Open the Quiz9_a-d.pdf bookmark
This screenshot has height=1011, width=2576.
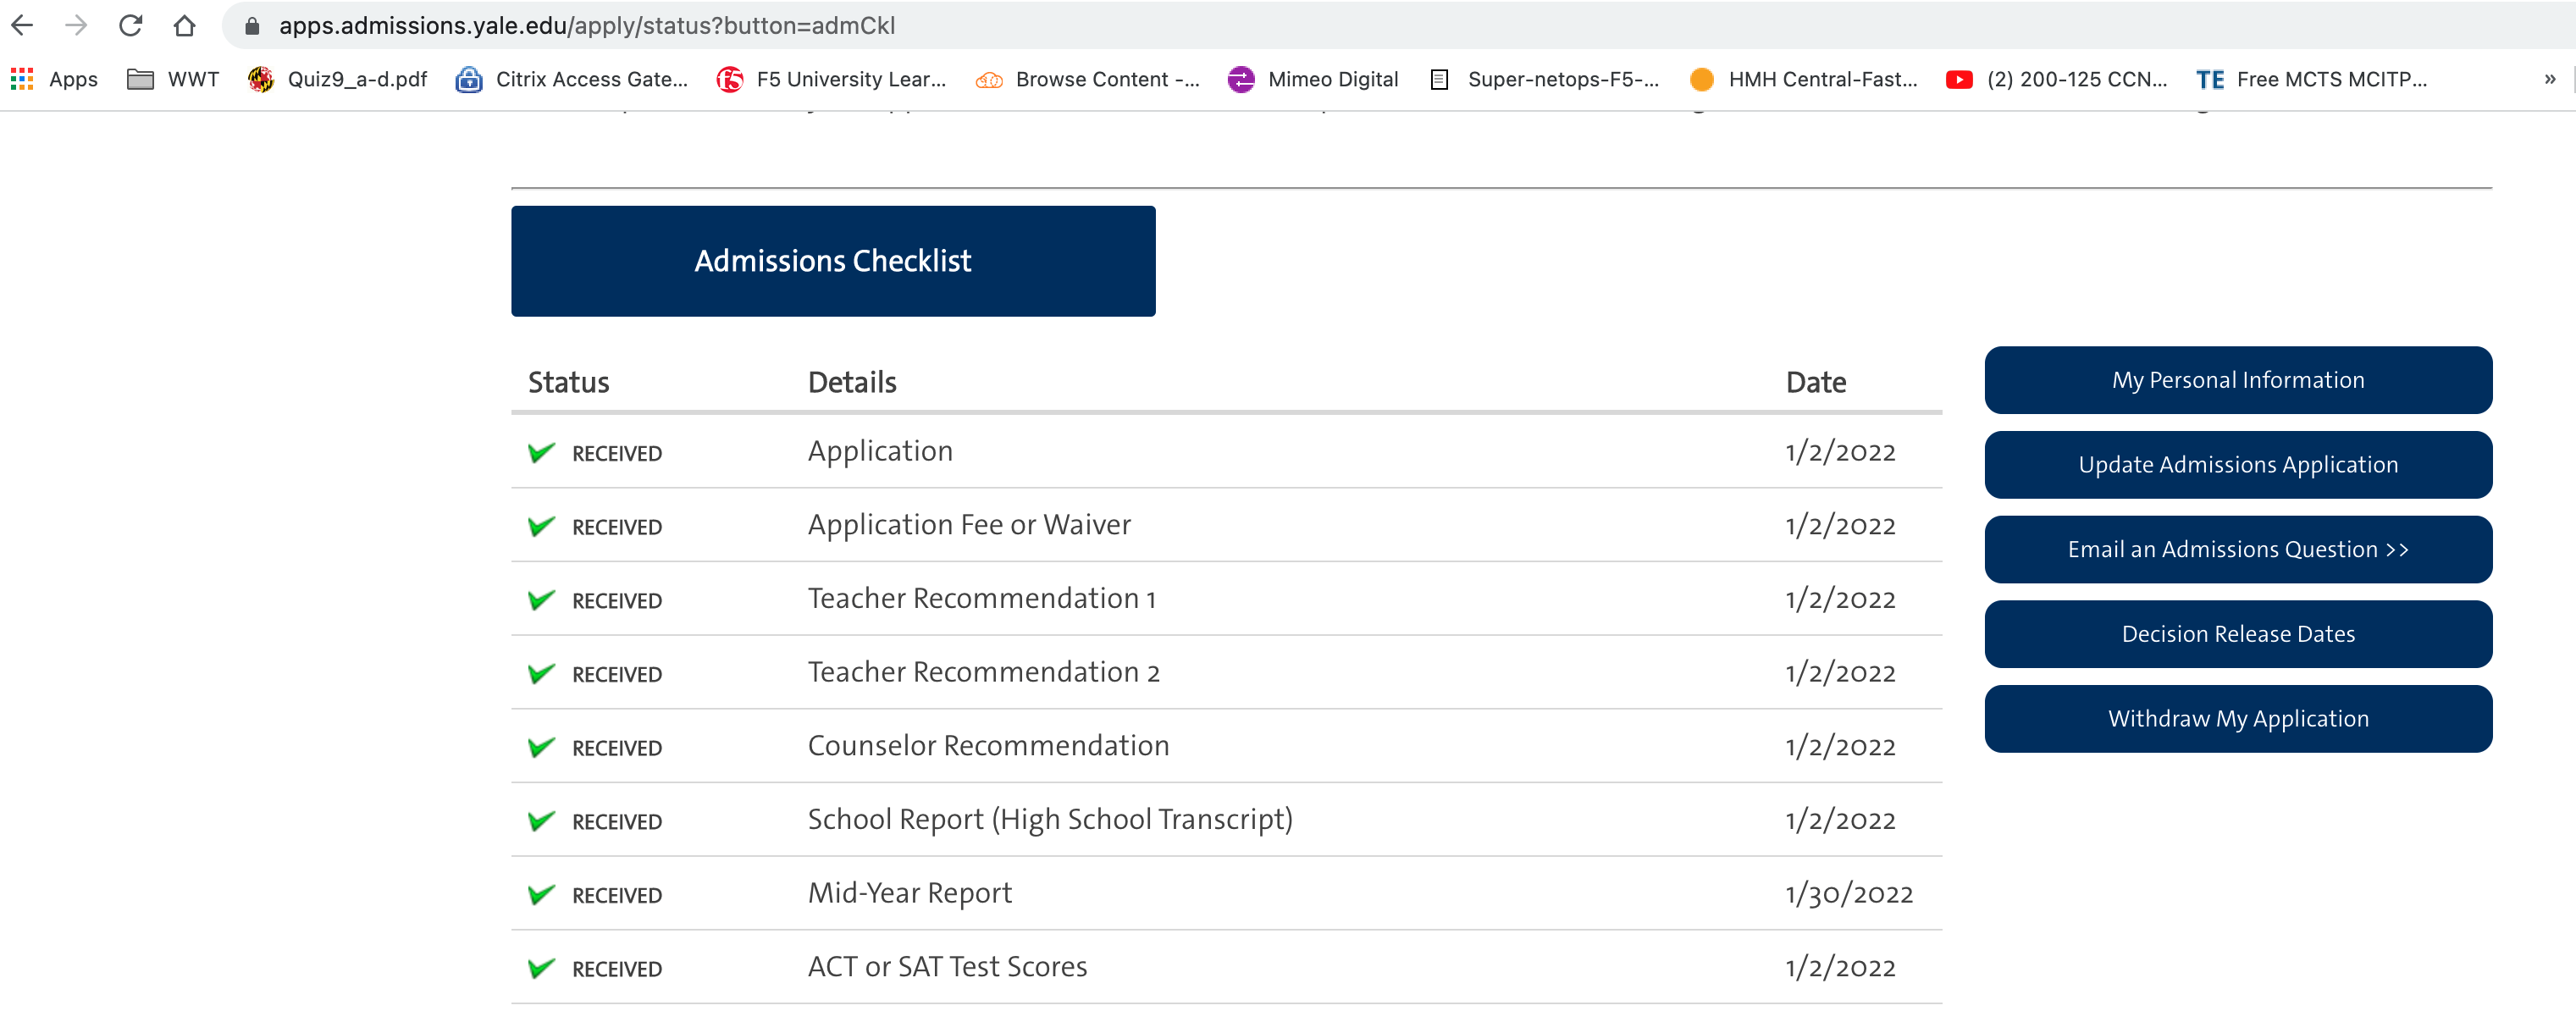[337, 79]
